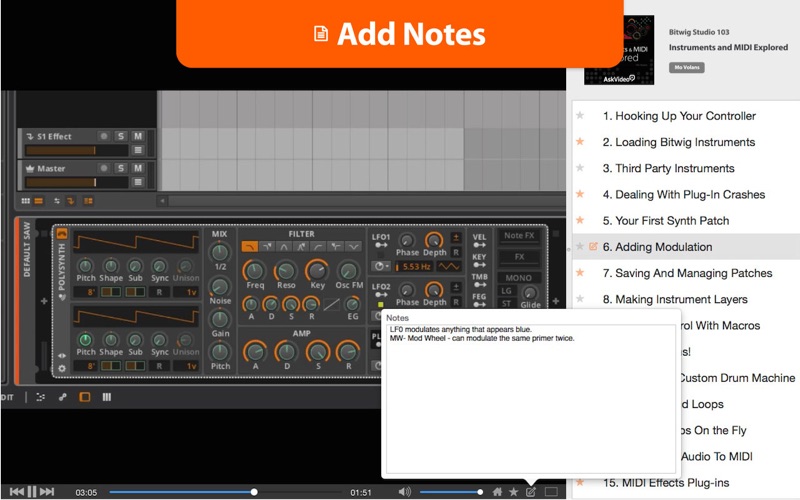Click the TMB modulation routing arrow
This screenshot has height=500, width=800.
coord(479,285)
